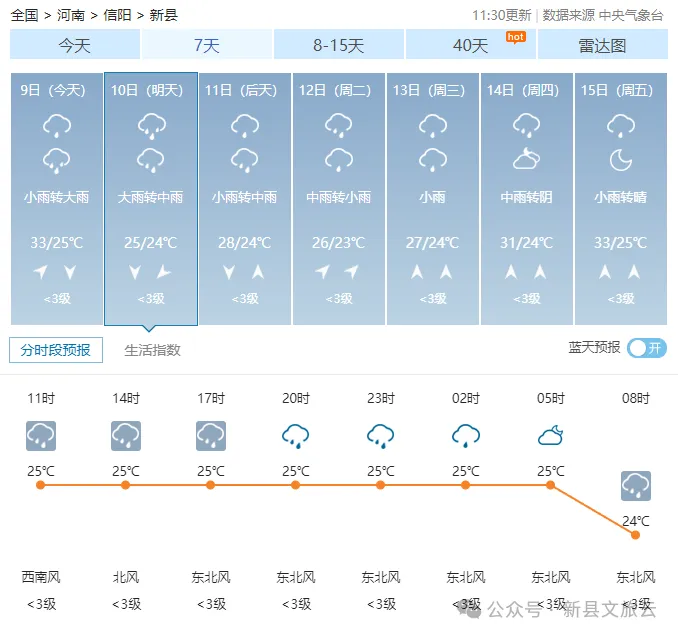The width and height of the screenshot is (678, 636).
Task: Click night rain icon for 11日
Action: coord(245,160)
